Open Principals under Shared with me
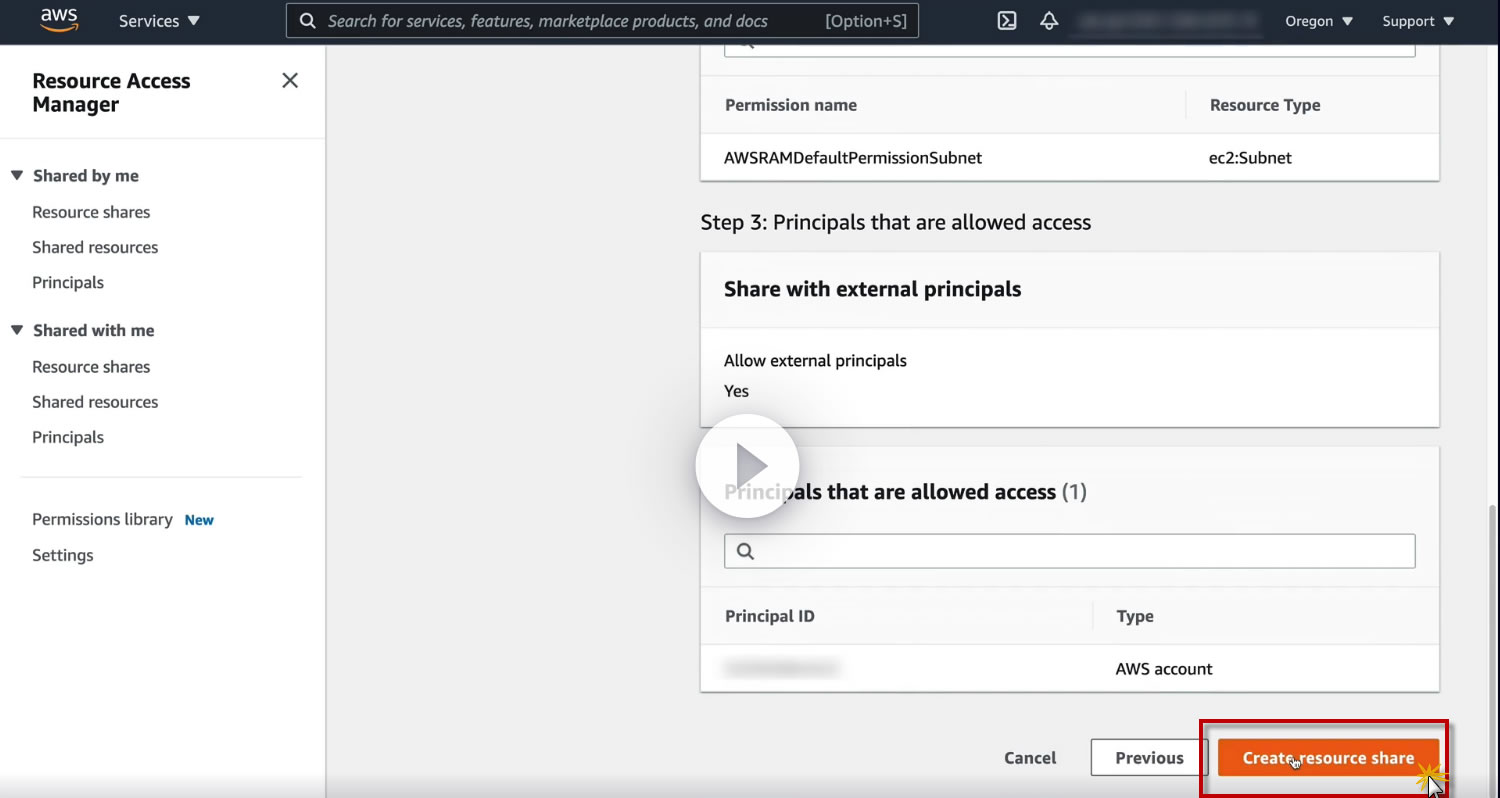 coord(68,437)
